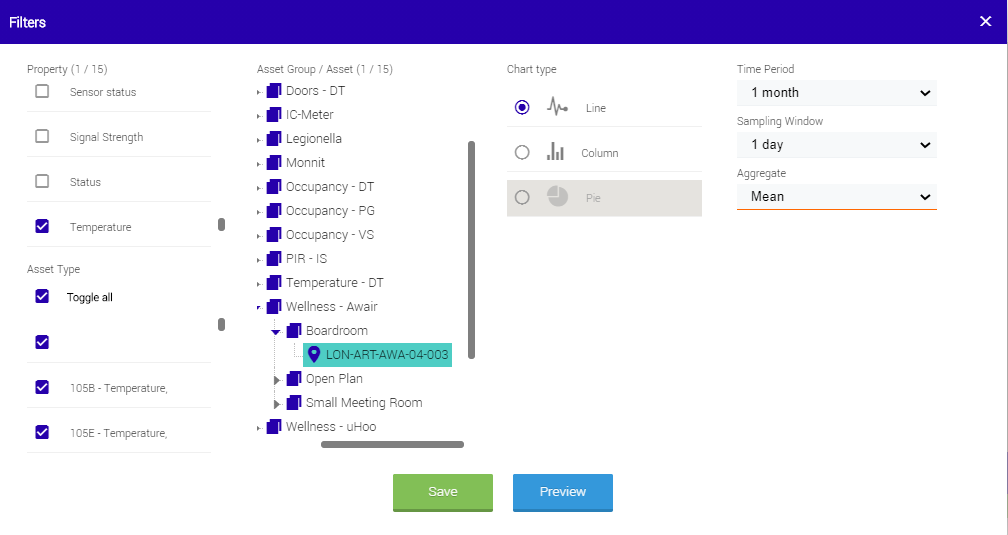
Task: Click the Boardroom folder icon
Action: [x=294, y=331]
